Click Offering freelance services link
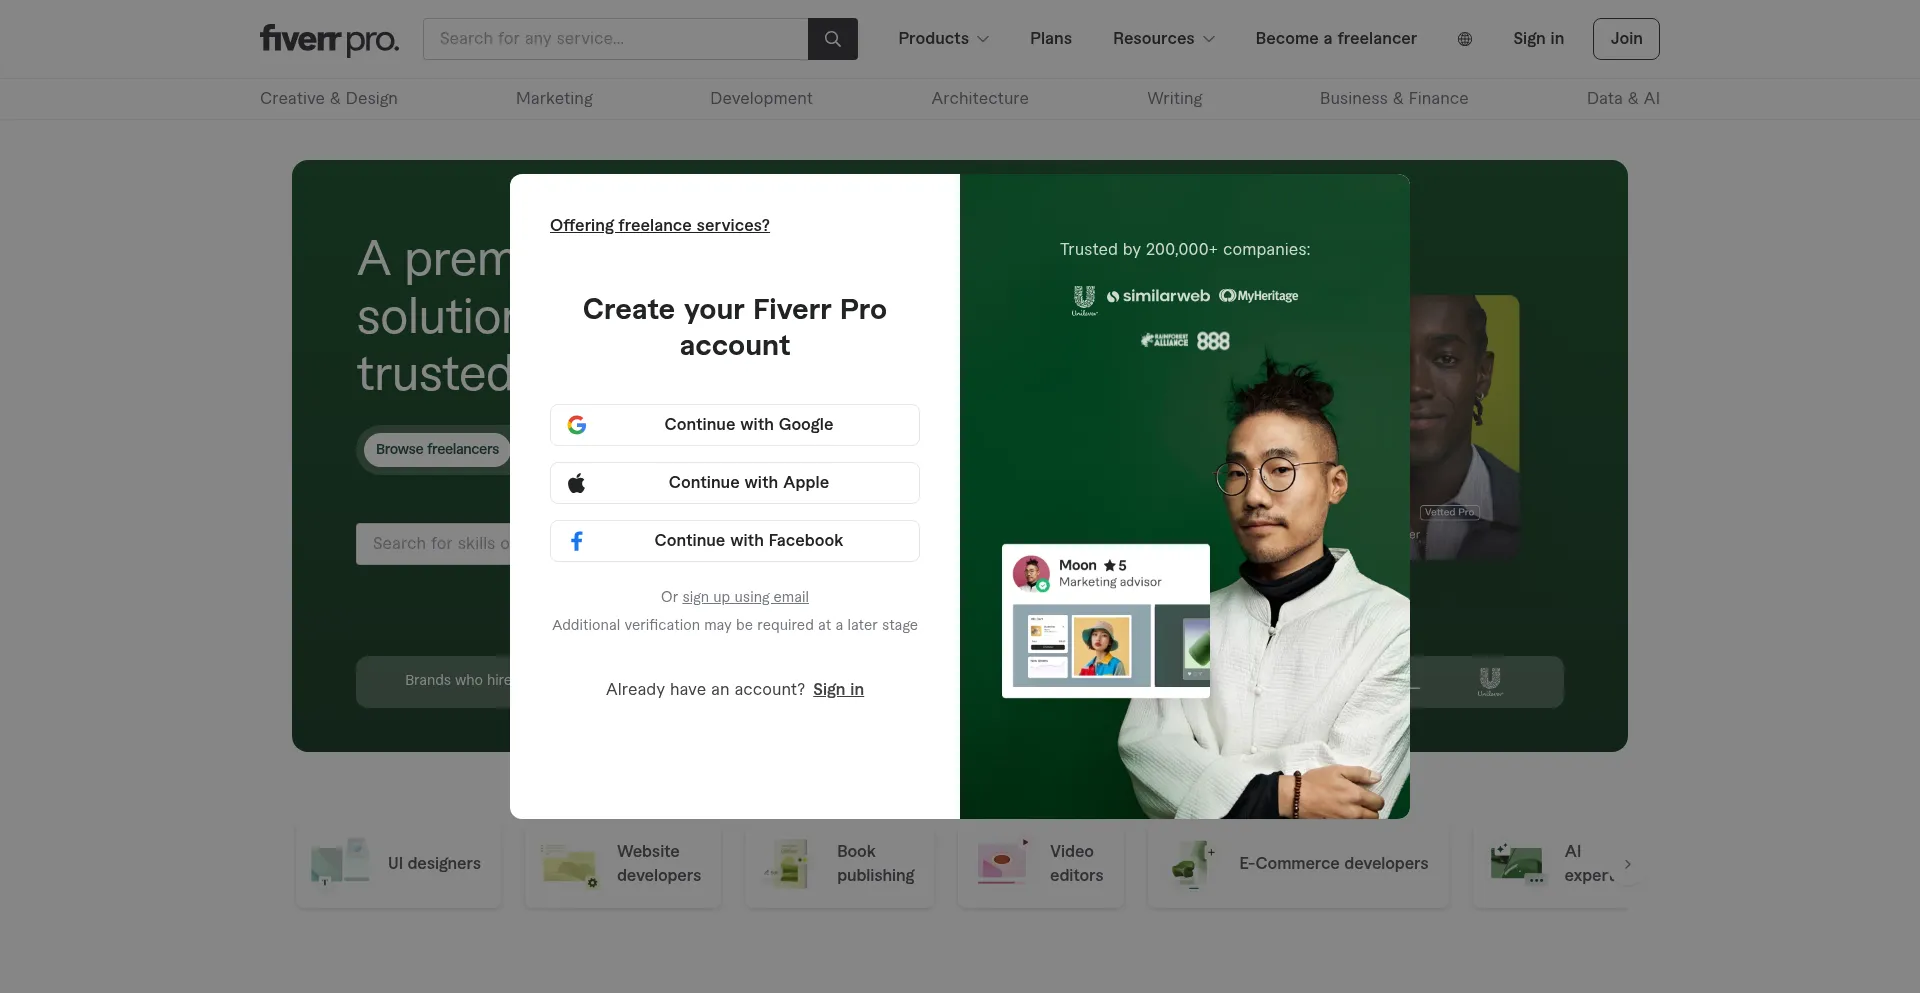Viewport: 1920px width, 993px height. pyautogui.click(x=660, y=226)
